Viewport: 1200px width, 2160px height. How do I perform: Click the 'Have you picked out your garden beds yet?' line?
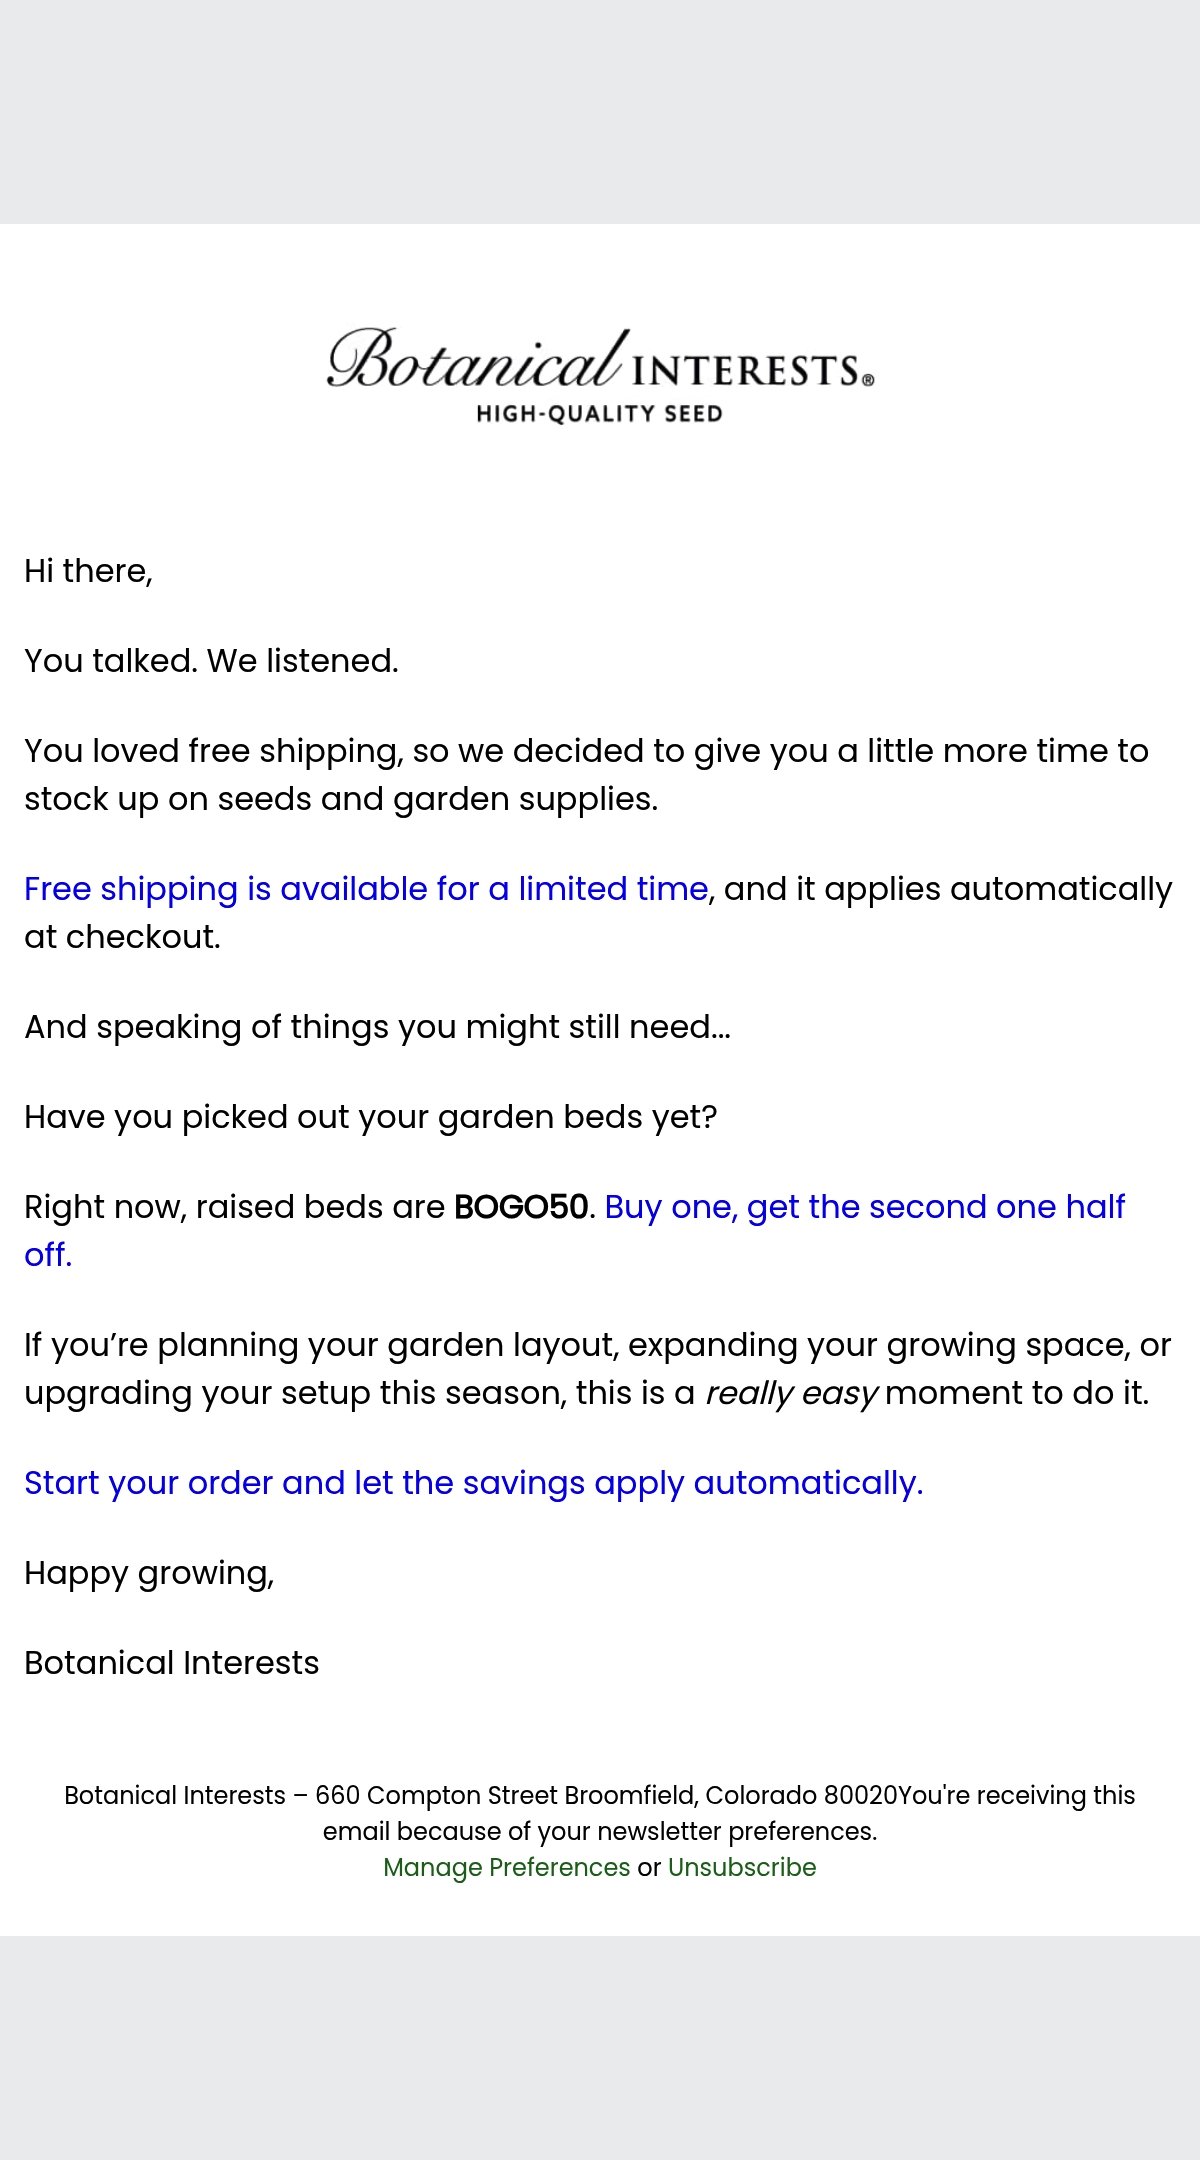[x=371, y=1117]
